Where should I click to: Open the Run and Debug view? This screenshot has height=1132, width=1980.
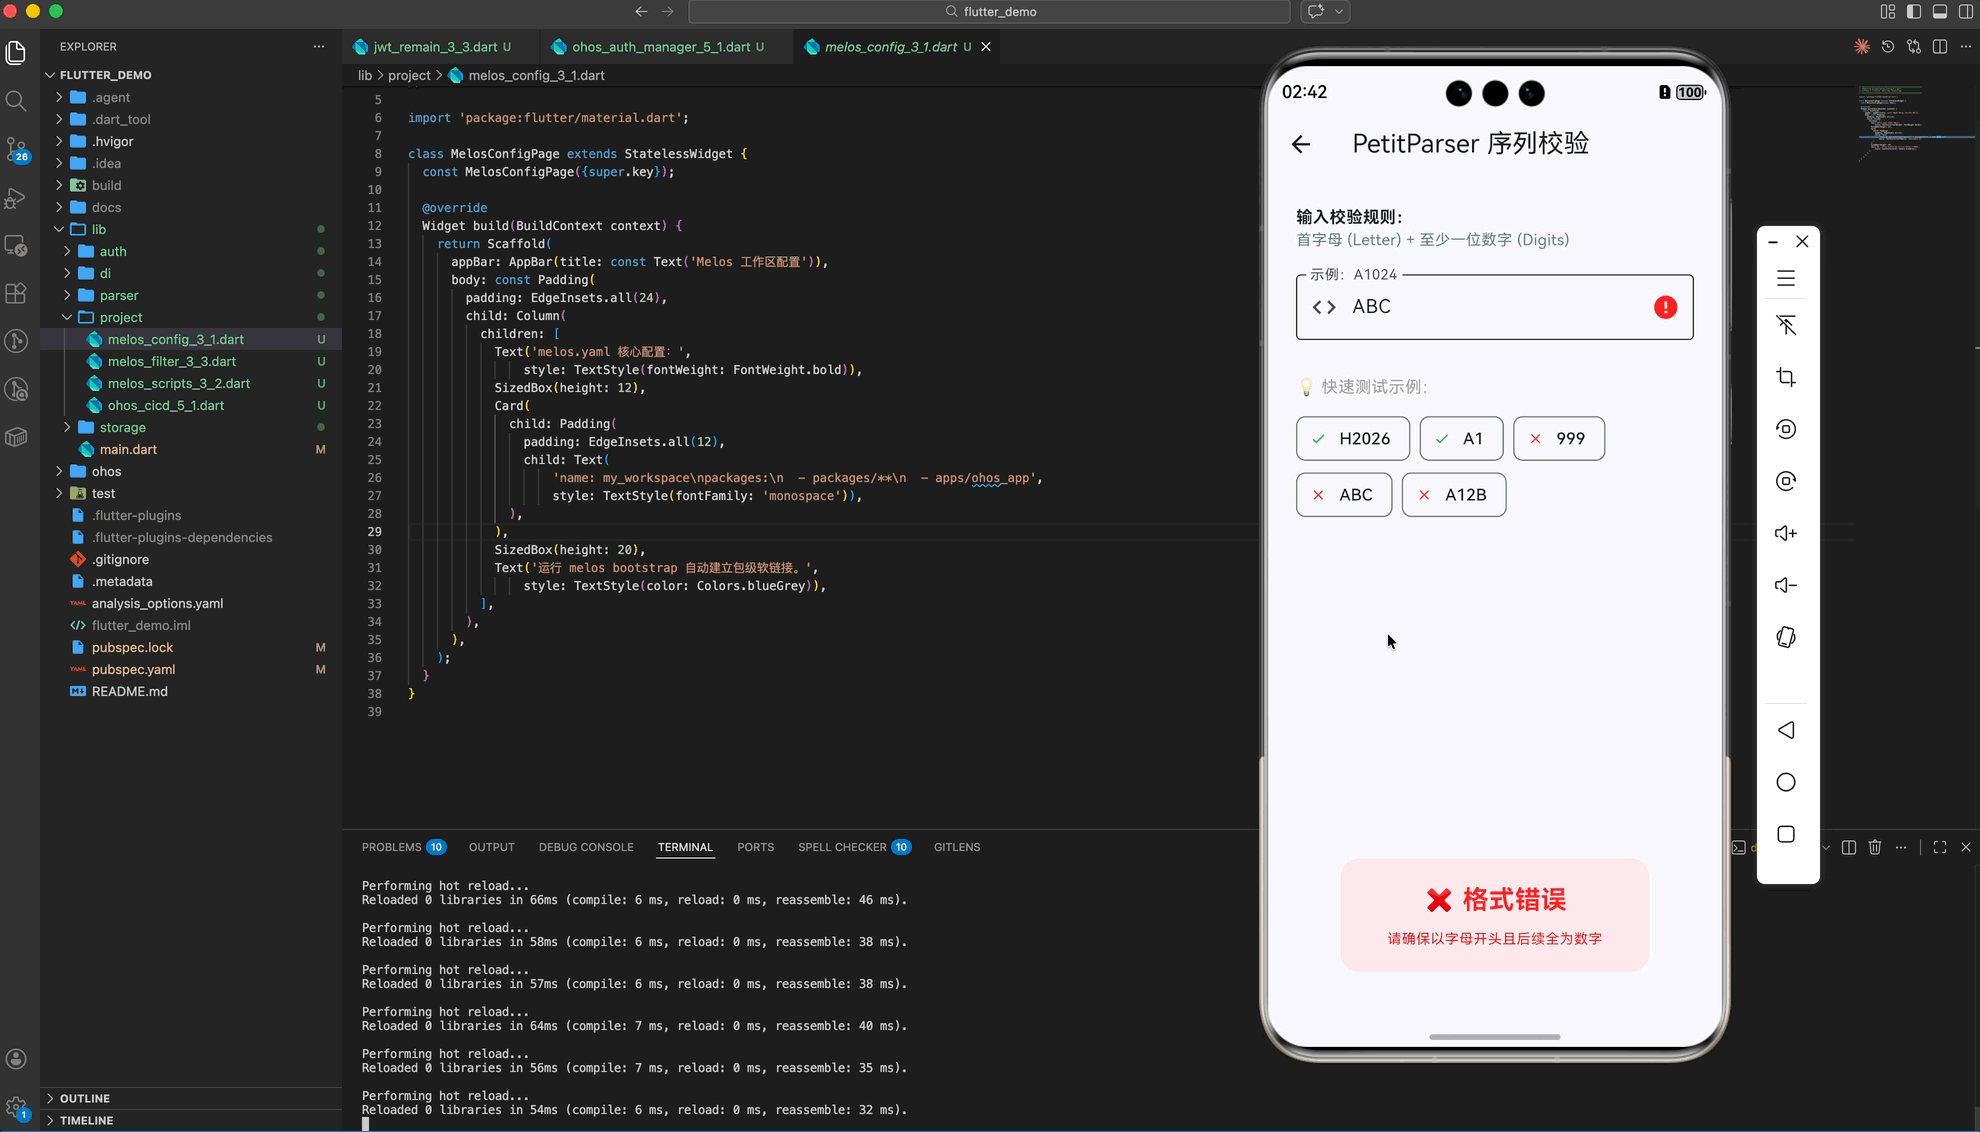click(16, 198)
